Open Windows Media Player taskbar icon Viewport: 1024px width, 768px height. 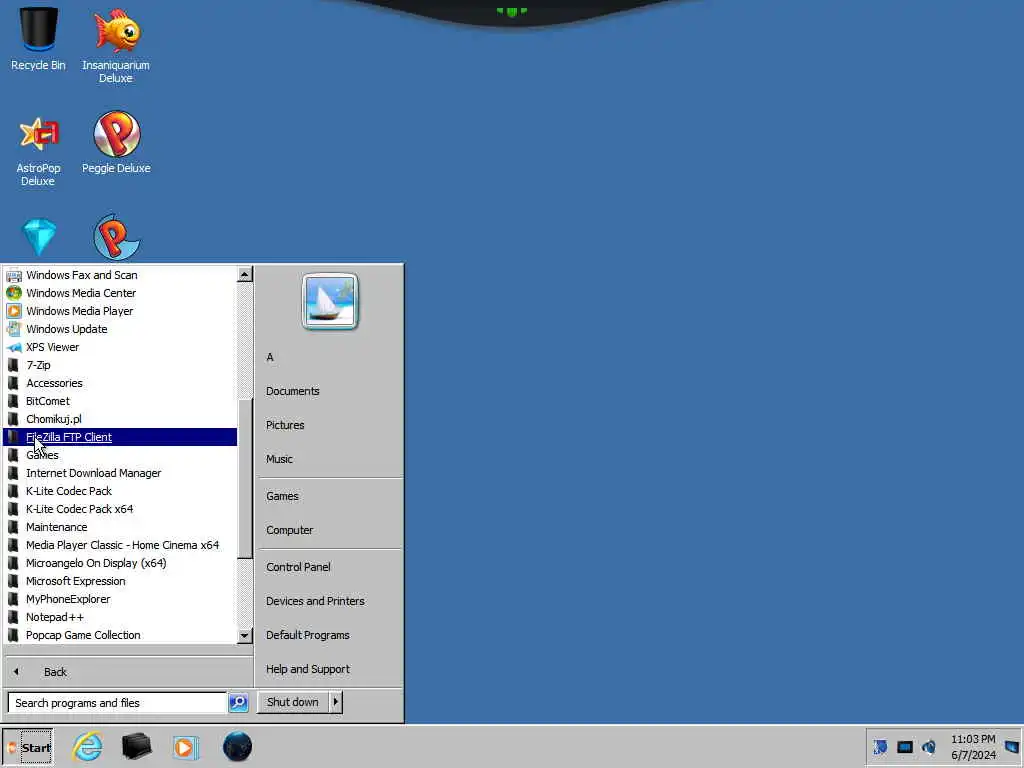pos(185,747)
